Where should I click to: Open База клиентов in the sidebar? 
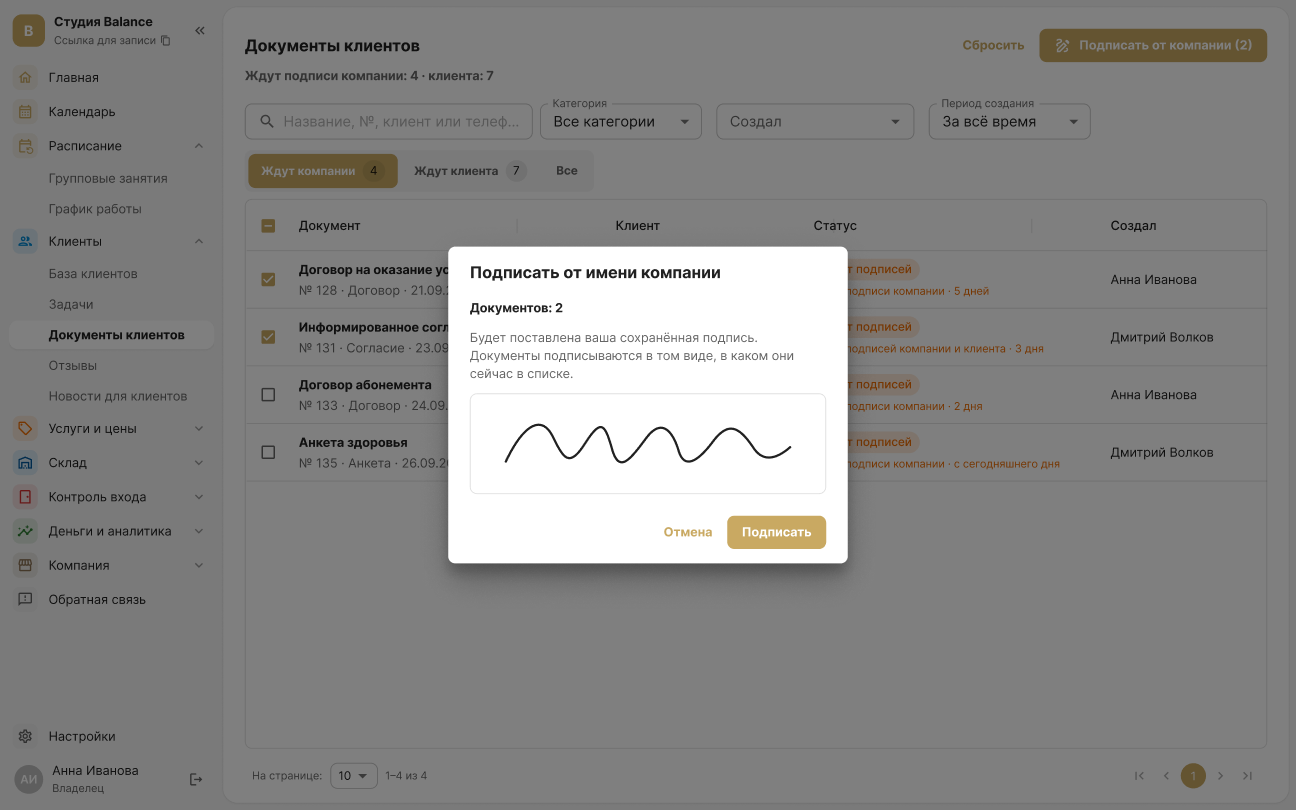[93, 273]
